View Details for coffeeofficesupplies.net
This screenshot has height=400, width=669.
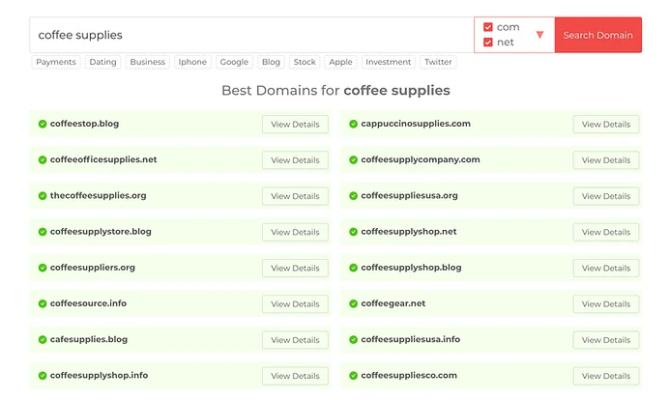(295, 160)
